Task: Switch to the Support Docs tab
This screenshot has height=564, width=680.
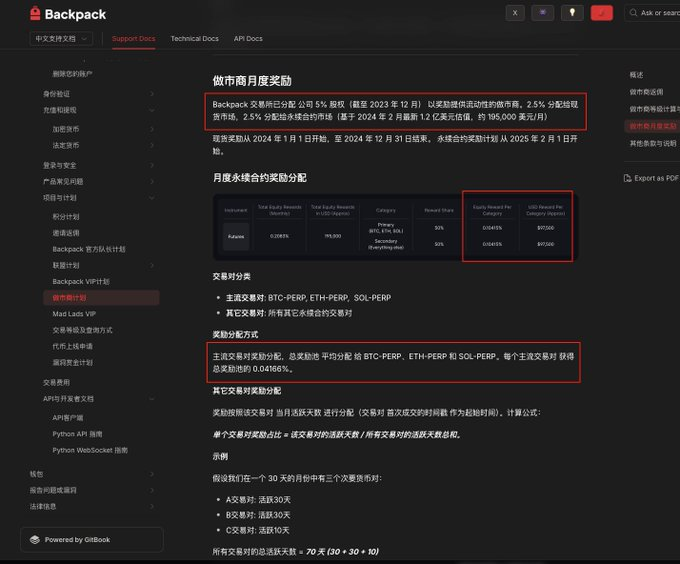Action: [134, 39]
